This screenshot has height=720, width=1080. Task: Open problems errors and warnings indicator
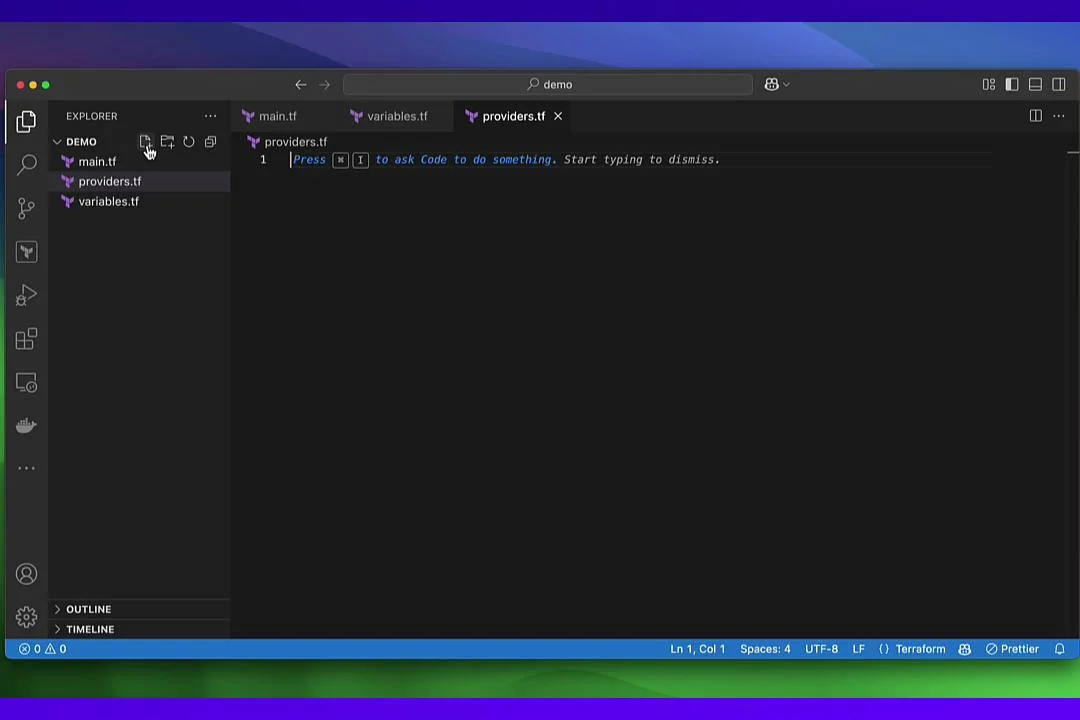click(x=42, y=649)
